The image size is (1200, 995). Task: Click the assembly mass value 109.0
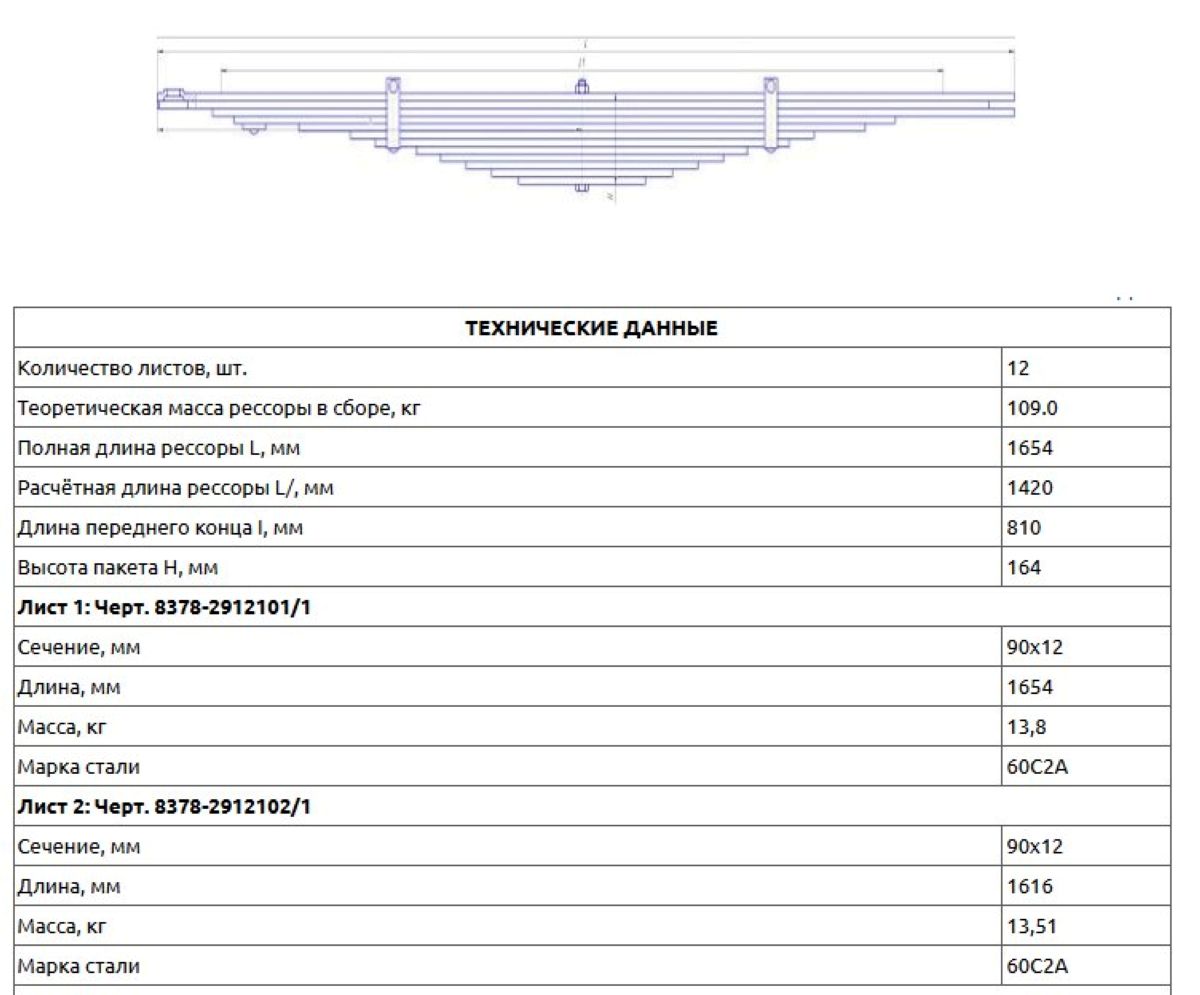[1029, 408]
